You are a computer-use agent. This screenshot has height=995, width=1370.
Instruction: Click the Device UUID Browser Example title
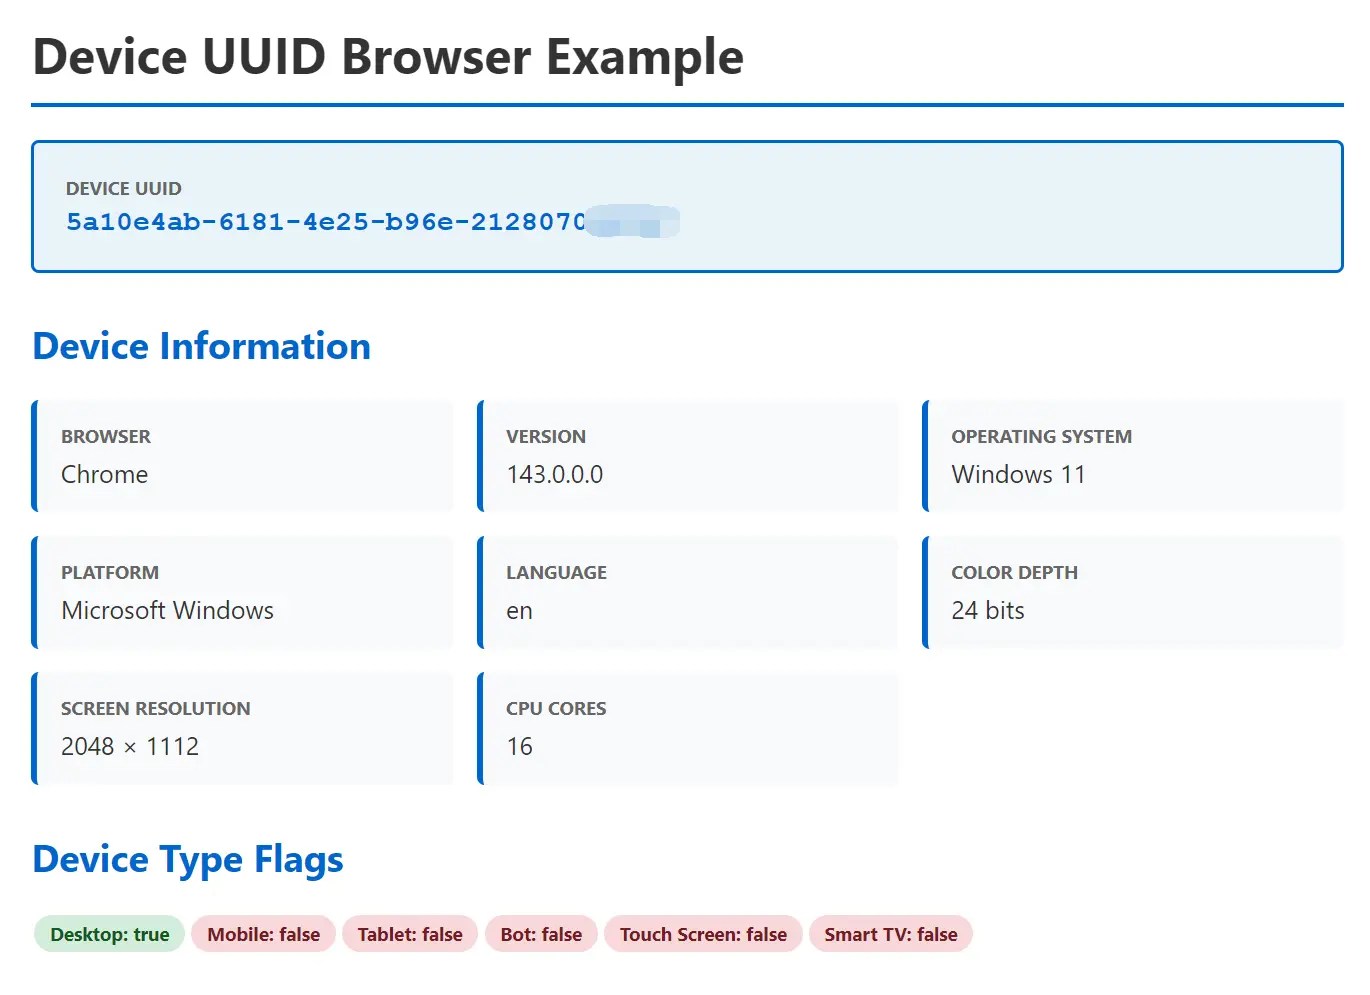pyautogui.click(x=388, y=57)
